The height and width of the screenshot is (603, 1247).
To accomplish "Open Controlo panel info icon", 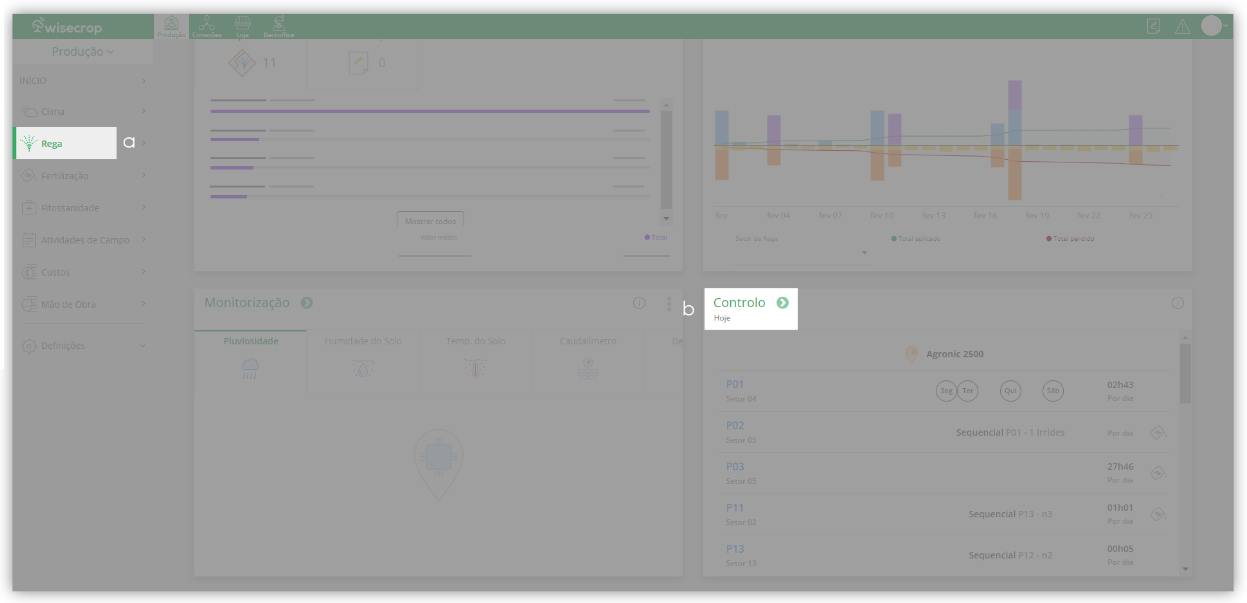I will (x=1177, y=303).
